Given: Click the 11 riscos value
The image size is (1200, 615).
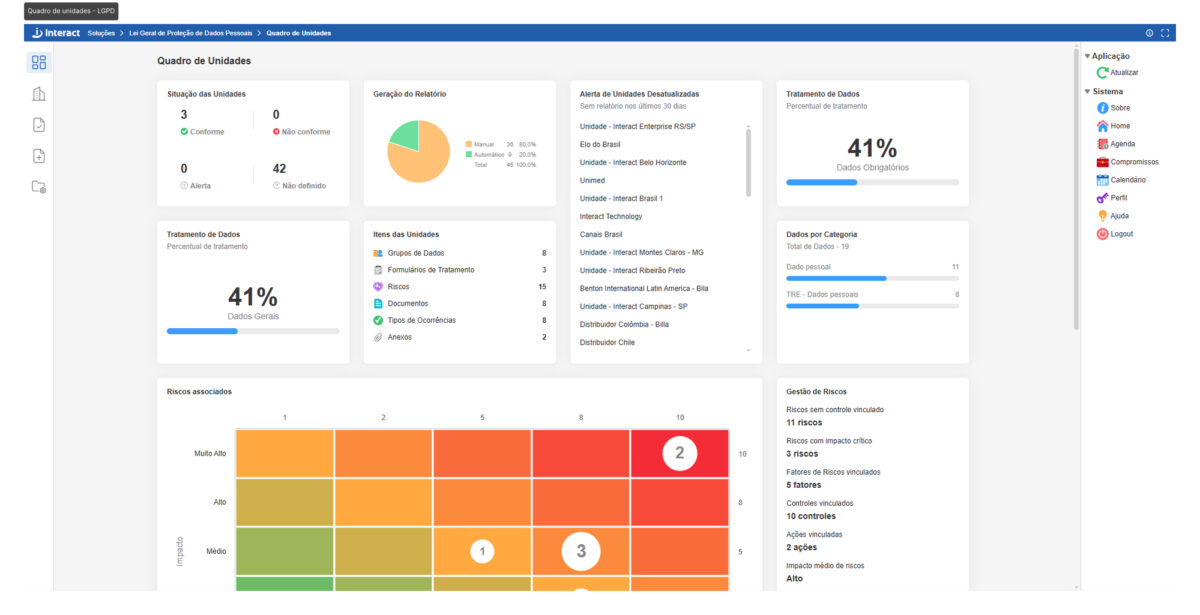Looking at the screenshot, I should pyautogui.click(x=805, y=422).
